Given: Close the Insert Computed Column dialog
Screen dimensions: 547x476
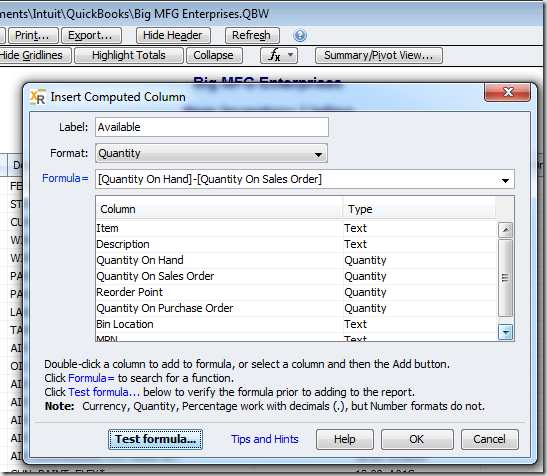Looking at the screenshot, I should pos(508,92).
